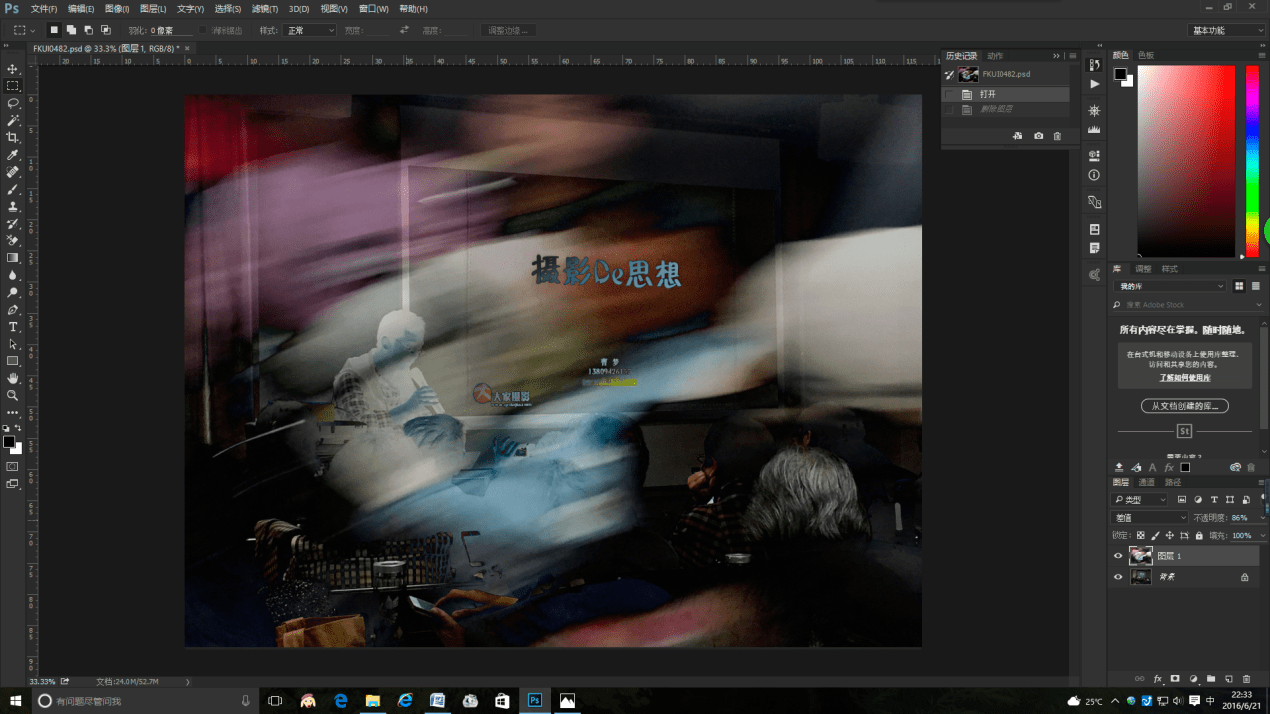The height and width of the screenshot is (714, 1270).
Task: Choose 'New selection' mode in options bar
Action: 54,31
